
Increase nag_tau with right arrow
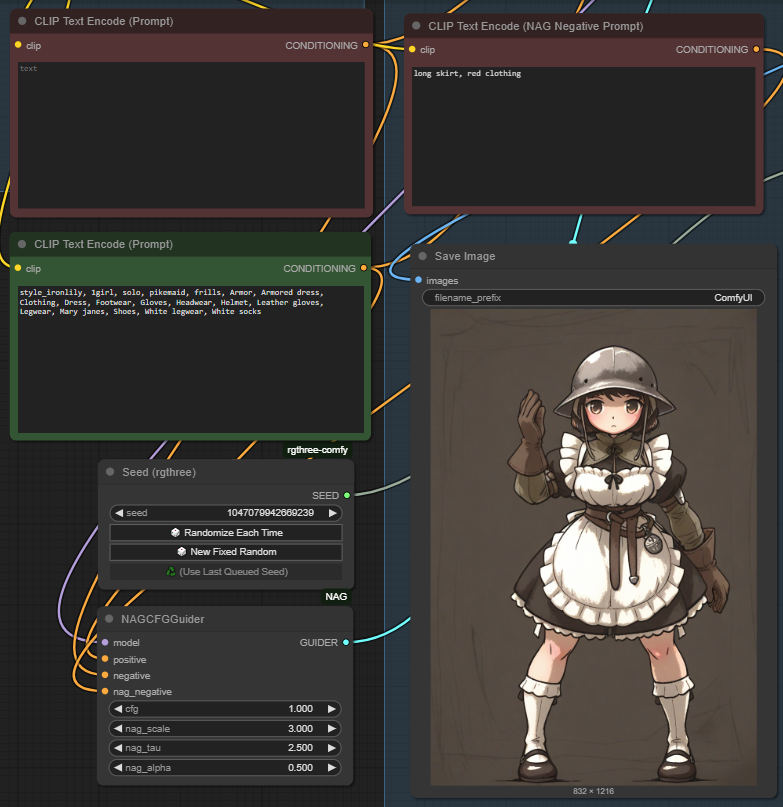[332, 748]
